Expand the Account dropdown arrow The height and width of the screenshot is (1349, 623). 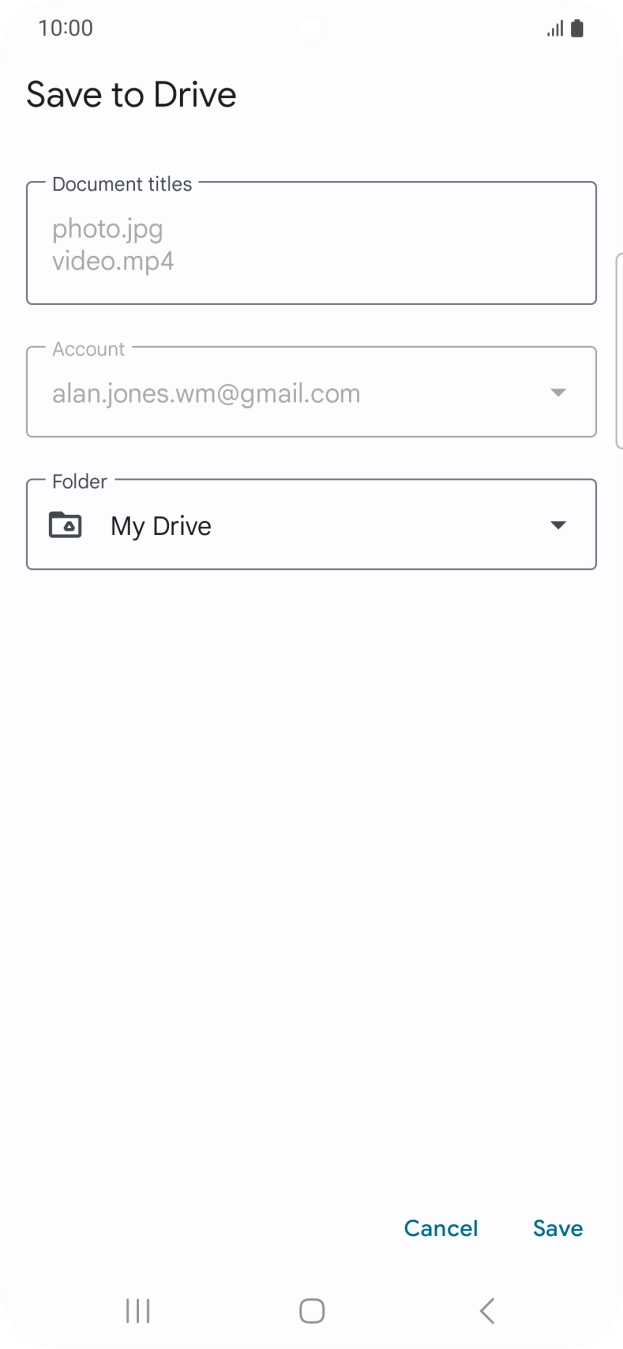coord(558,393)
